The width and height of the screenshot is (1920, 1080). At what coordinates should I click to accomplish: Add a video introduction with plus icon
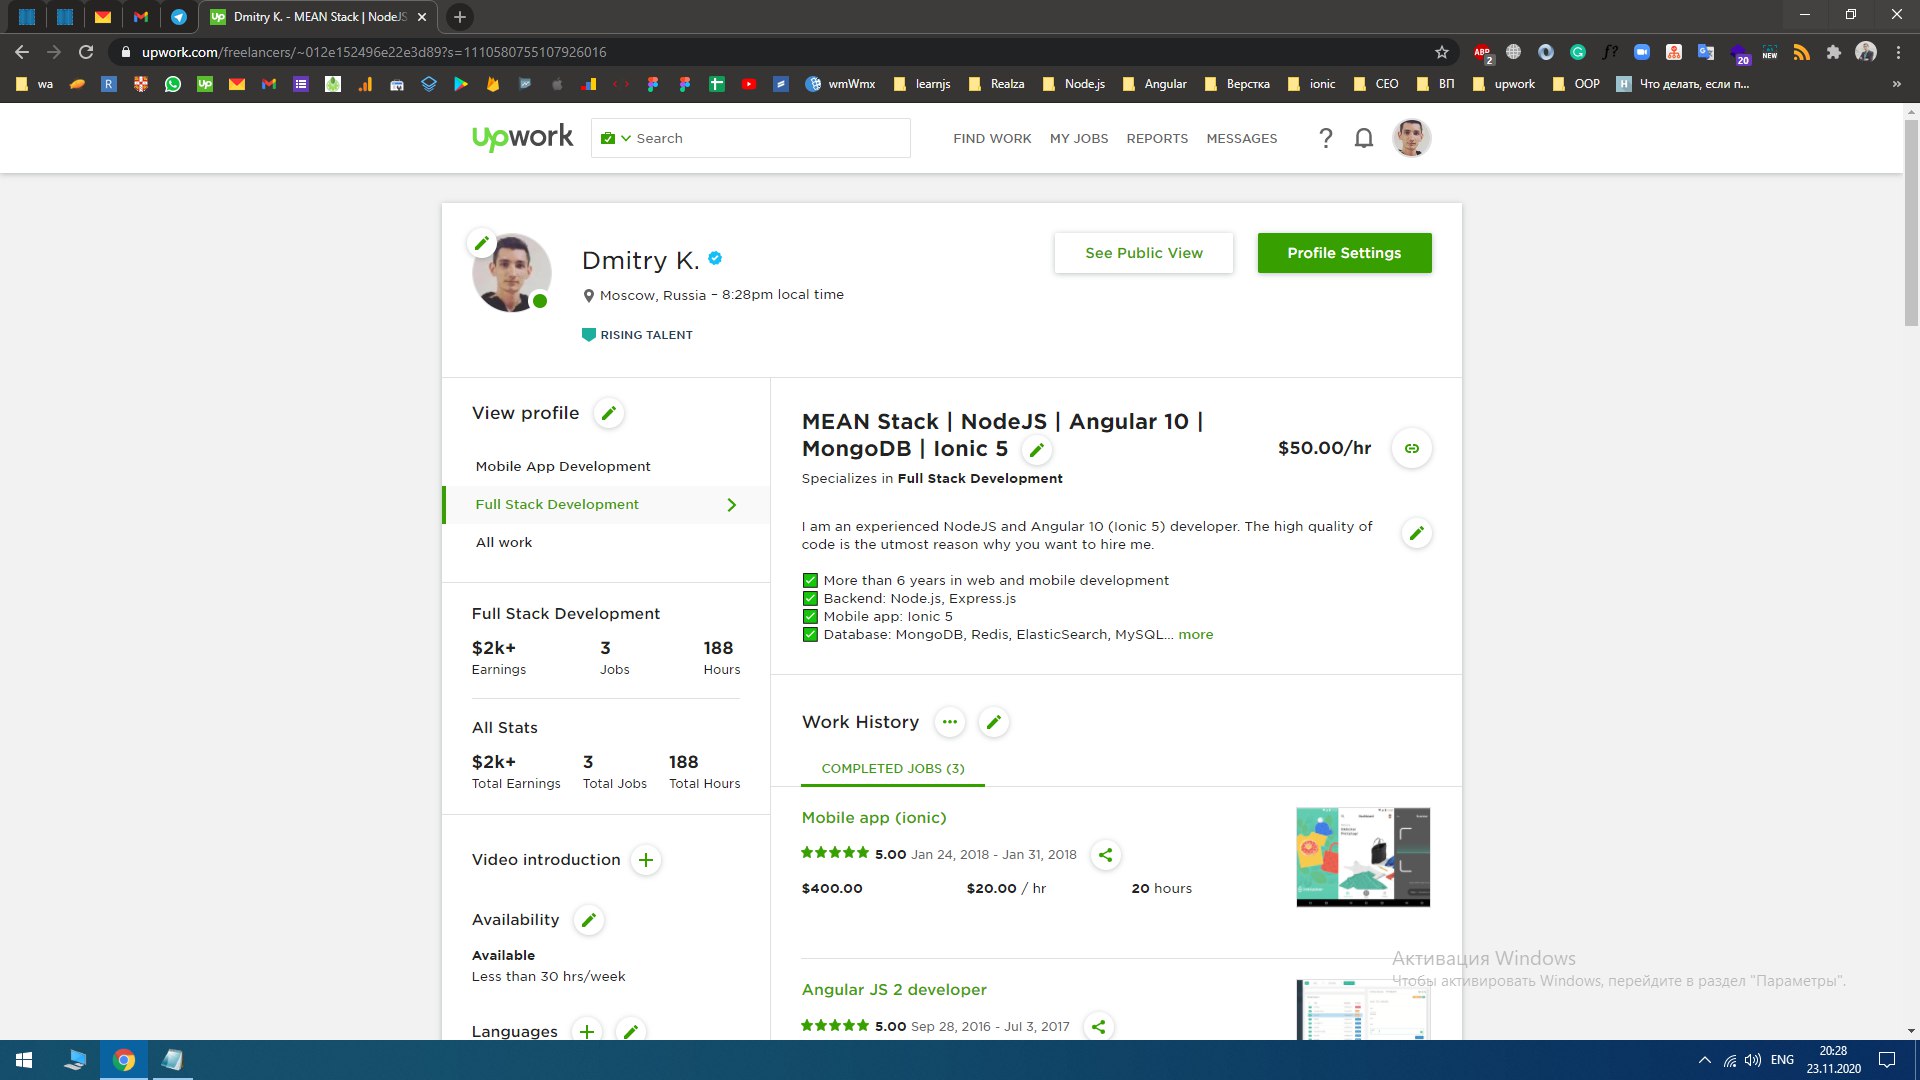[x=646, y=860]
